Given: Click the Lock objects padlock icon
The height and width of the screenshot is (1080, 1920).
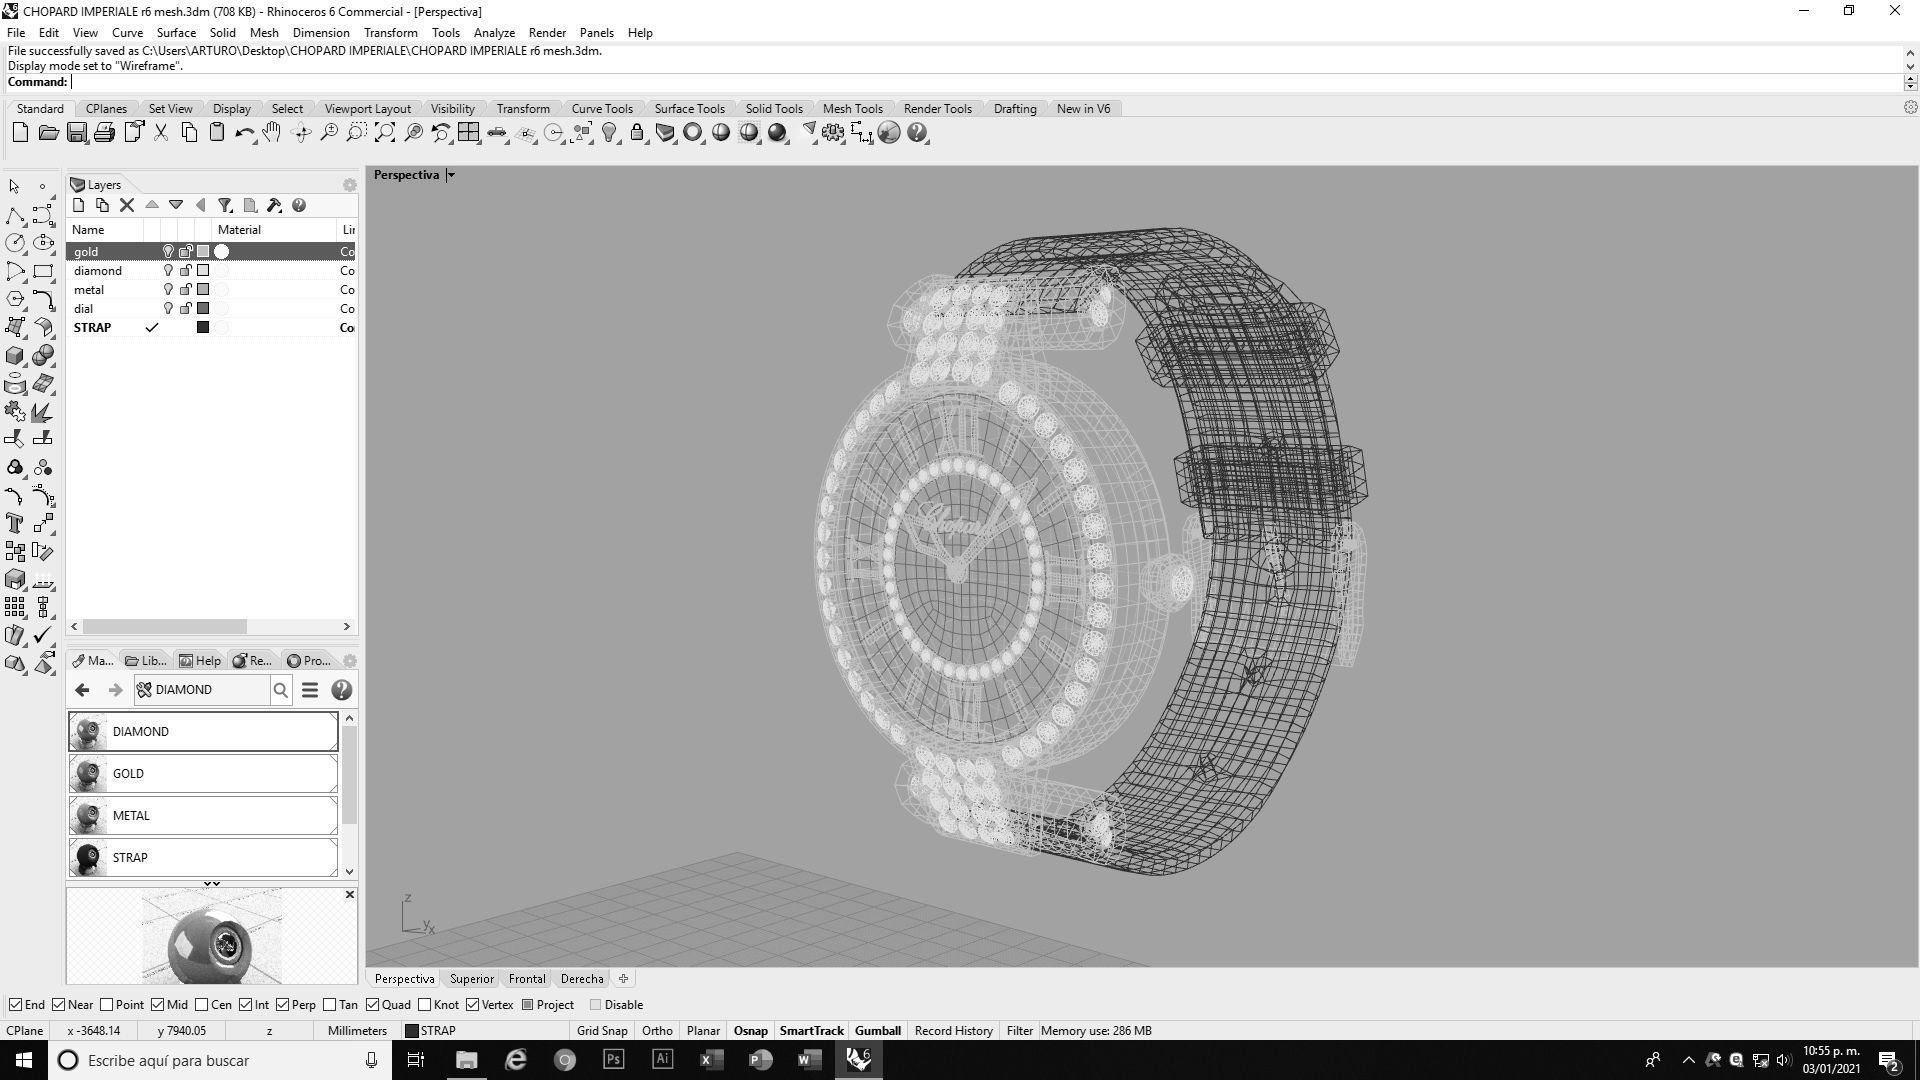Looking at the screenshot, I should (x=636, y=132).
